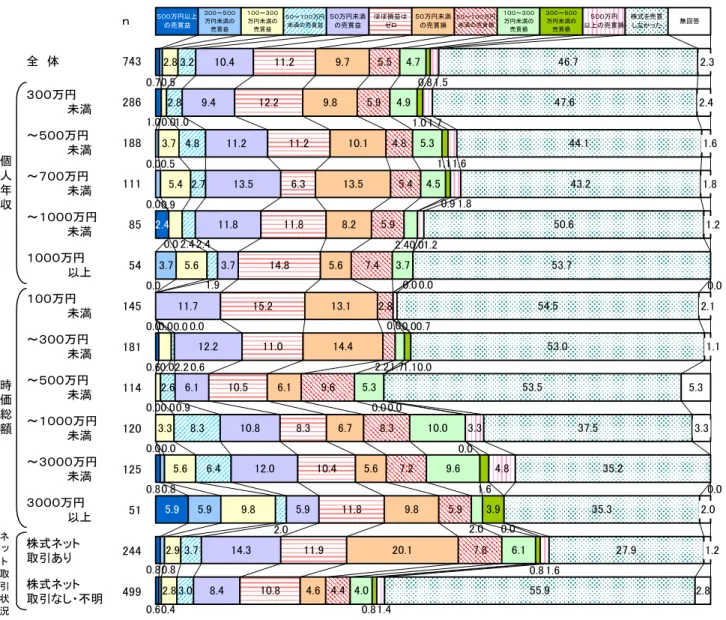Select the 54.5 dotted bar segment
Viewport: 726px width, 620px height.
(548, 306)
